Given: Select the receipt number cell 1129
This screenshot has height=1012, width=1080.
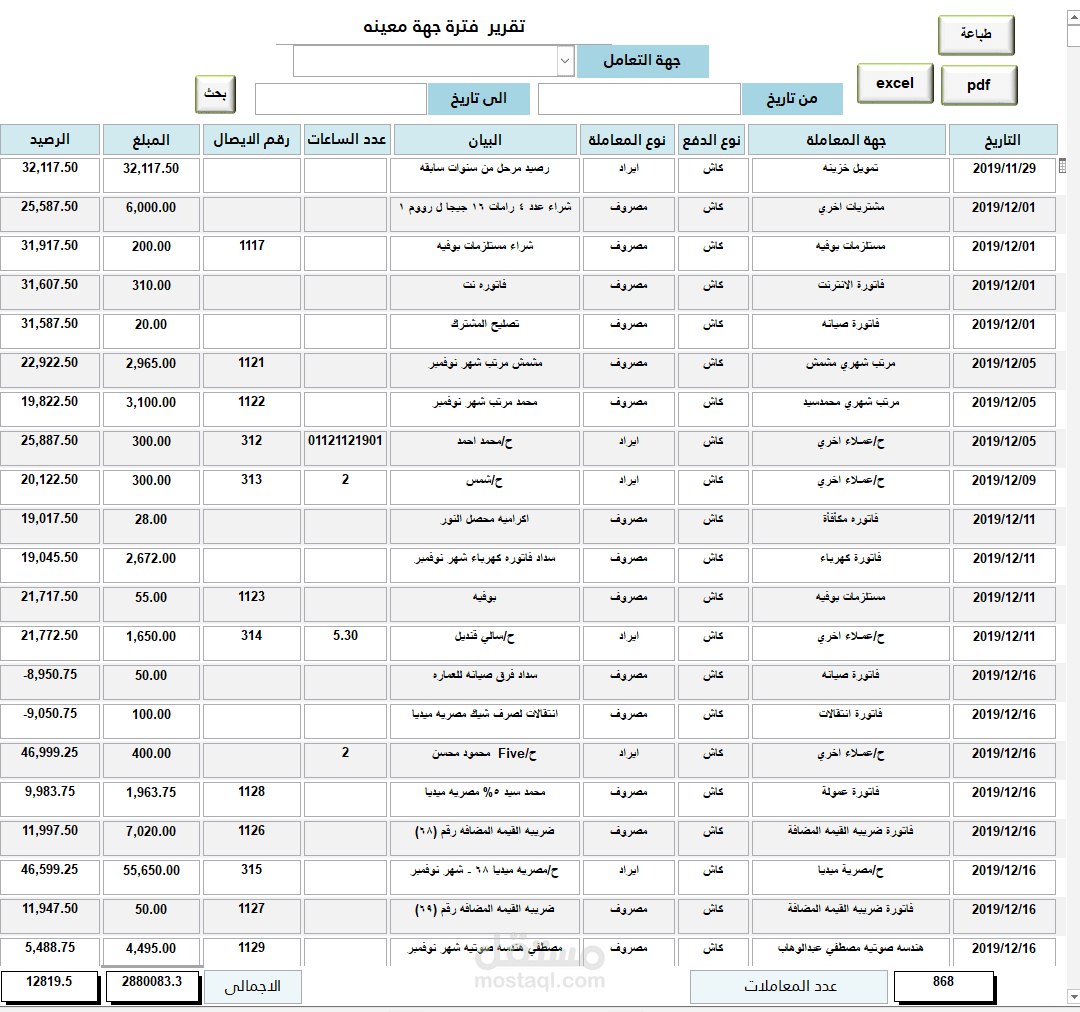Looking at the screenshot, I should 251,952.
